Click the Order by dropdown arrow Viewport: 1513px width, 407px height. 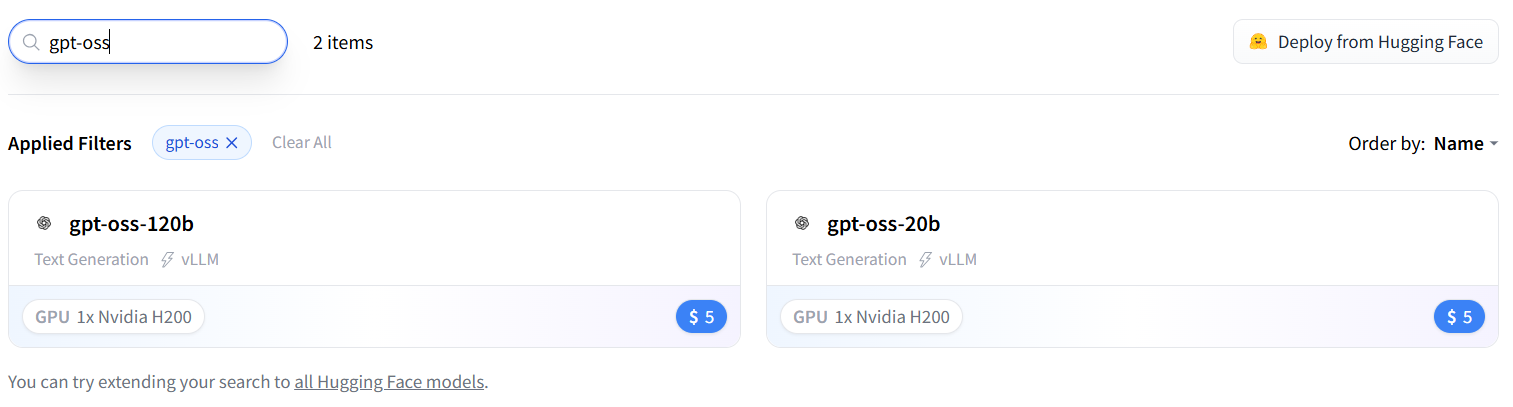[x=1494, y=144]
